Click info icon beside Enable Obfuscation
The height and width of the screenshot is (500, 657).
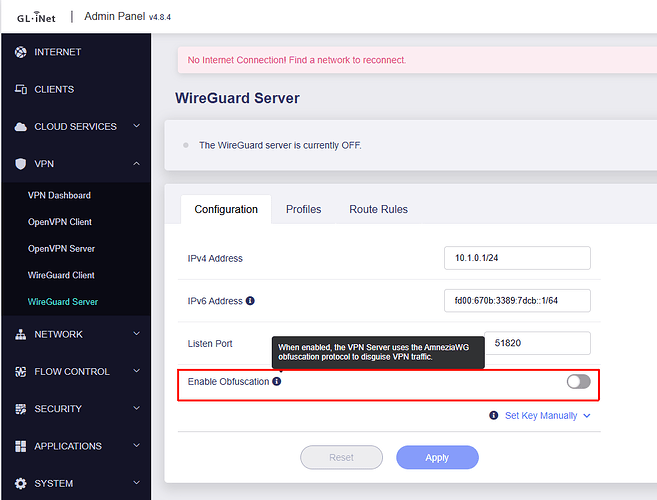click(x=277, y=382)
